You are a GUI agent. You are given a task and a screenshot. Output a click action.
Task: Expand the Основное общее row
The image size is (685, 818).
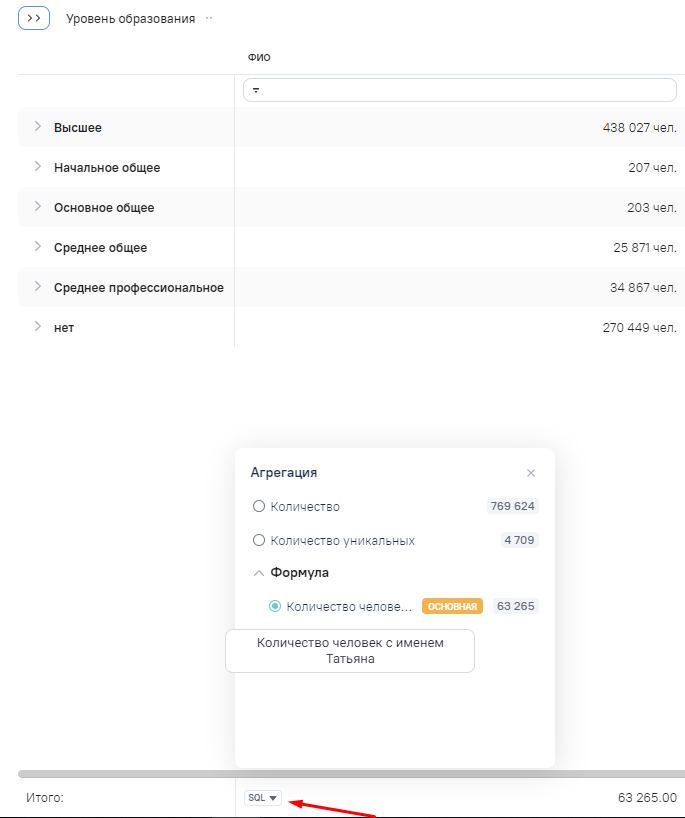click(x=38, y=207)
